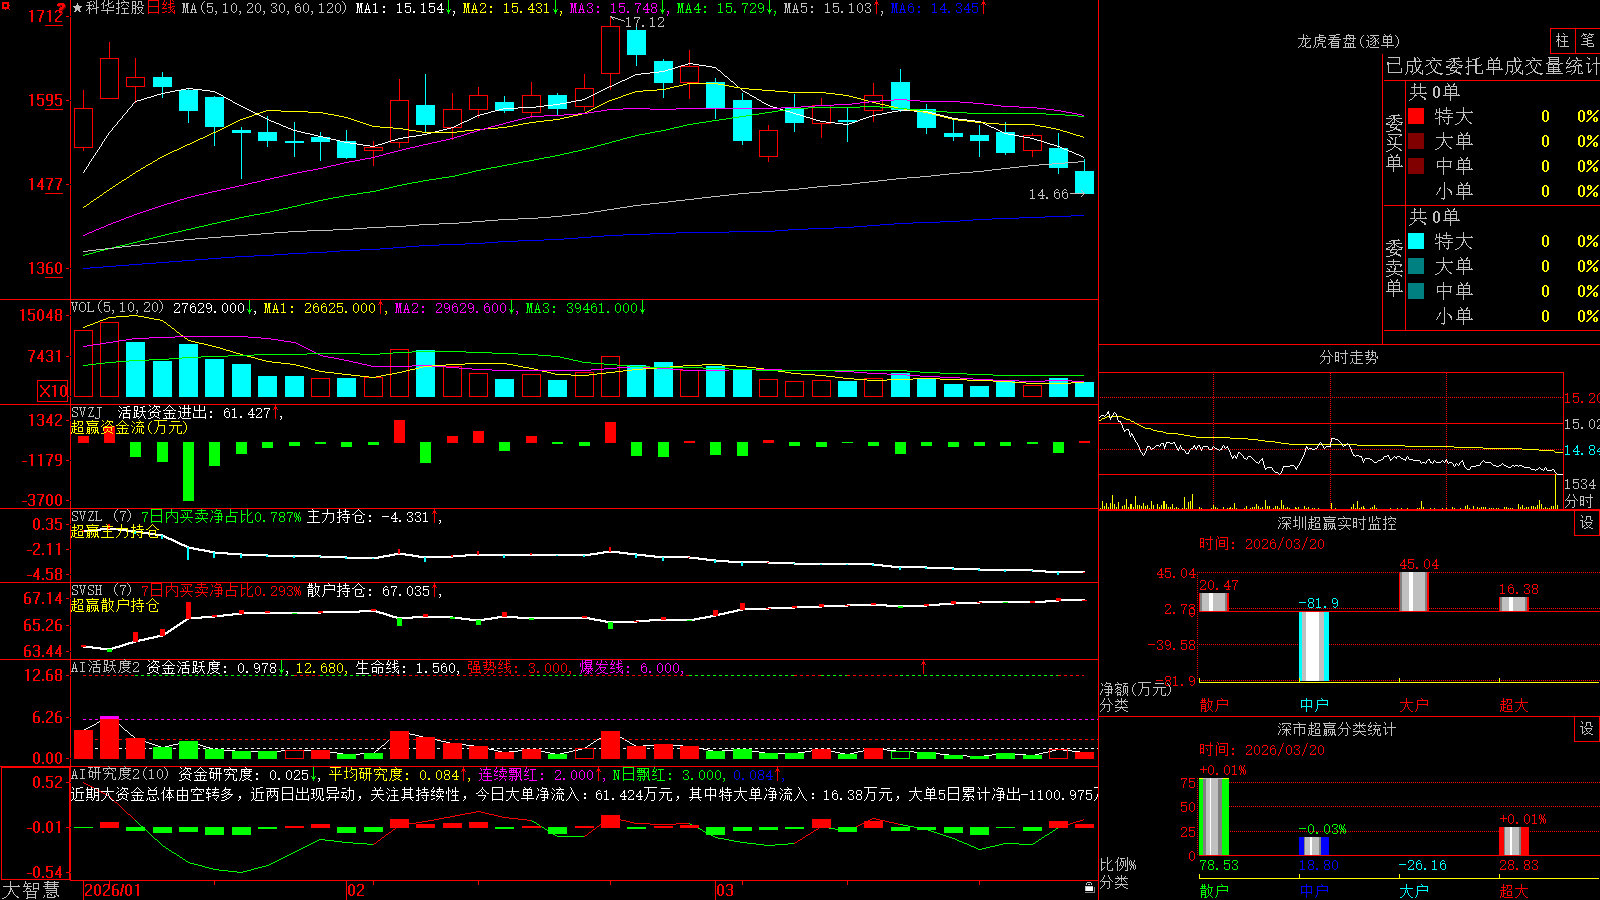Click the red 特大 buy-order color swatch
Viewport: 1600px width, 900px height.
(1416, 116)
